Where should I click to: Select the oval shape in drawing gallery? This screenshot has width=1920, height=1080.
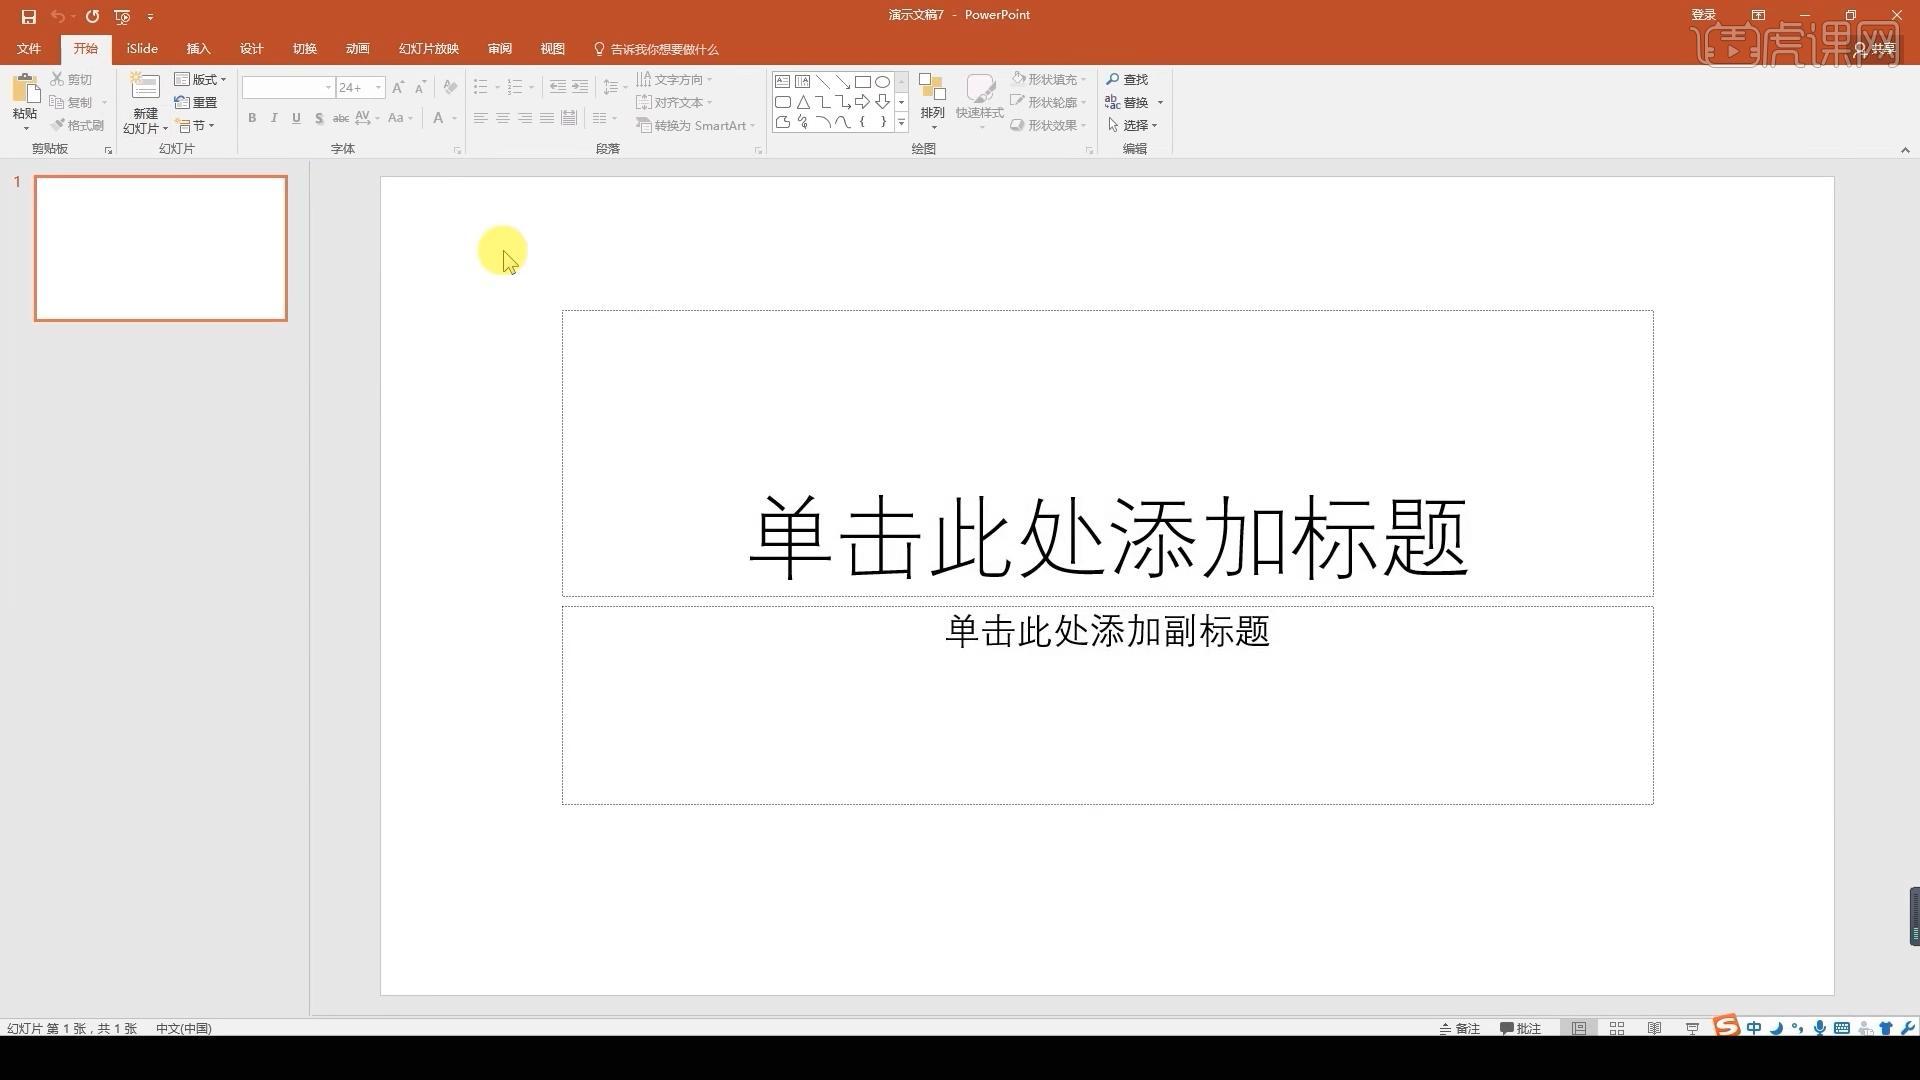882,81
